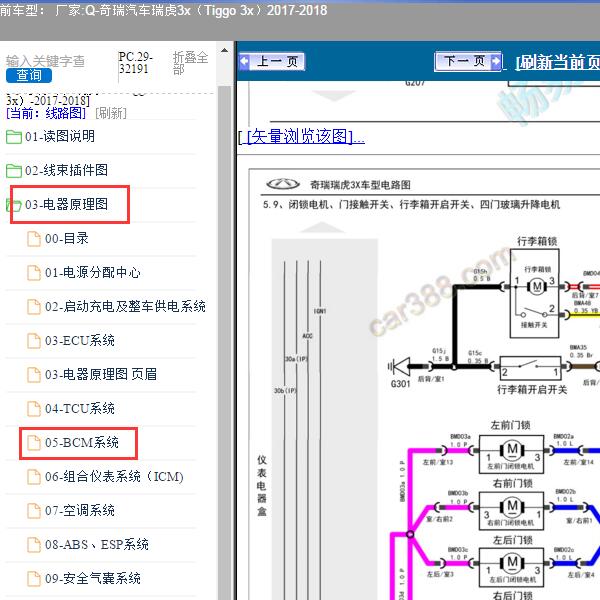Click the 左前门锁 label in diagram
The image size is (600, 600).
pyautogui.click(x=510, y=425)
